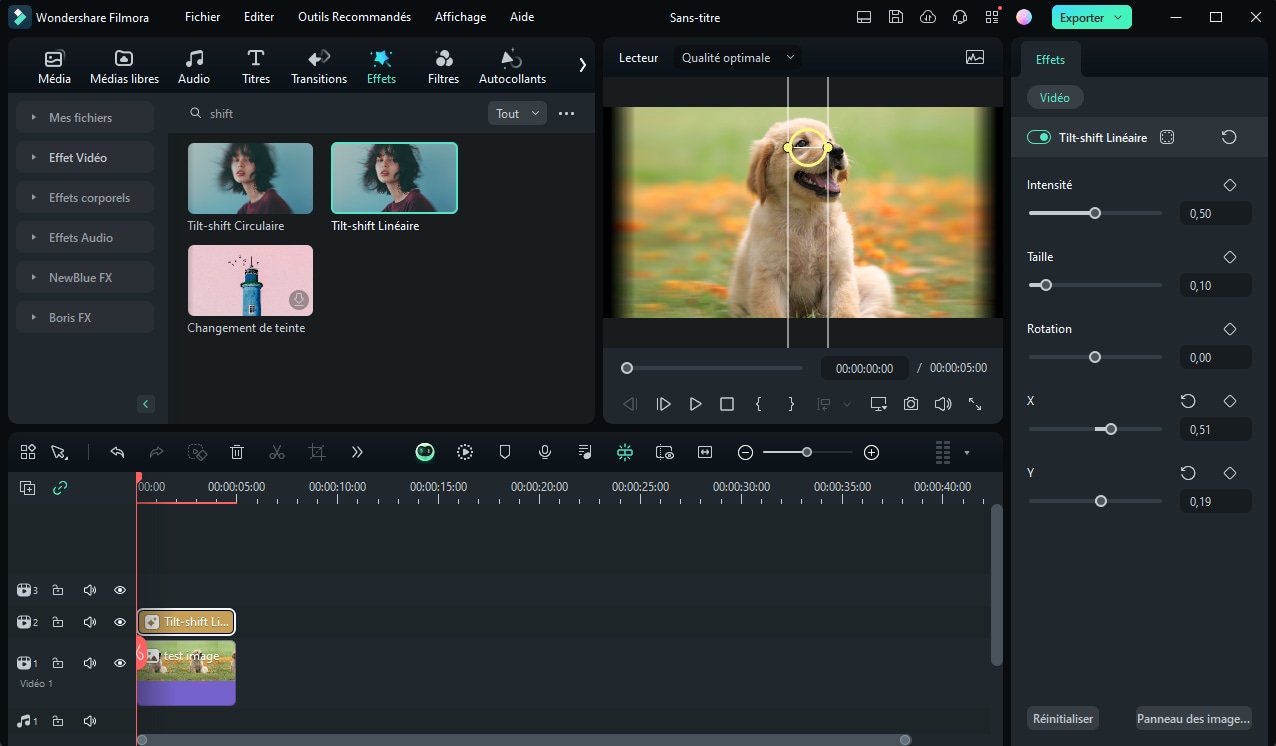Adjust preview volume
This screenshot has width=1276, height=746.
pos(943,404)
